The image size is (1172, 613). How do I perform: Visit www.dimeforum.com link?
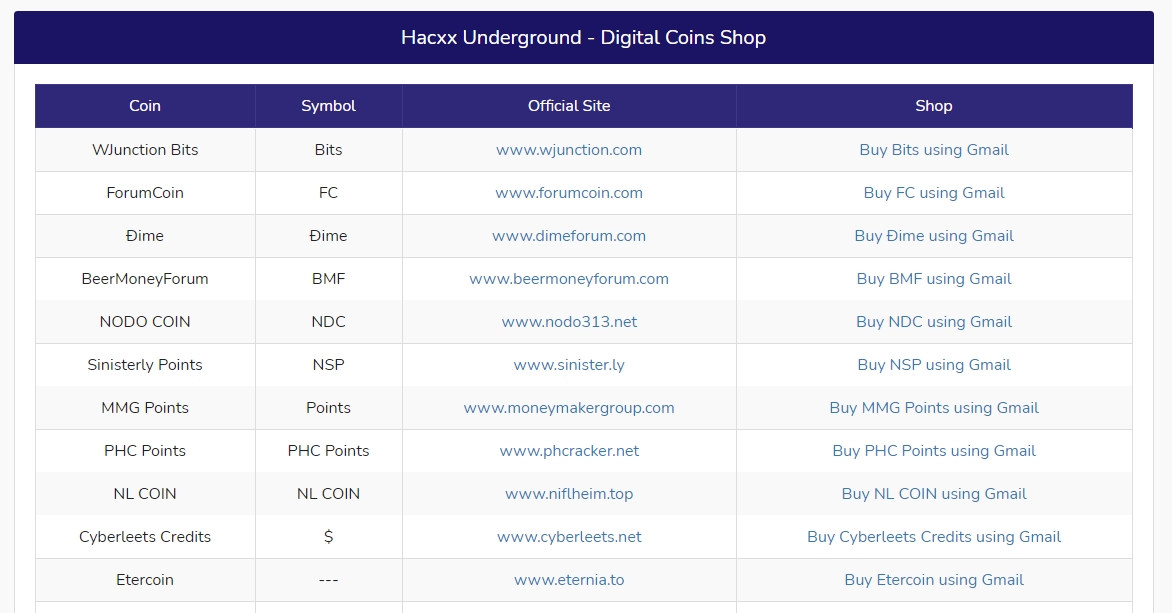(569, 235)
